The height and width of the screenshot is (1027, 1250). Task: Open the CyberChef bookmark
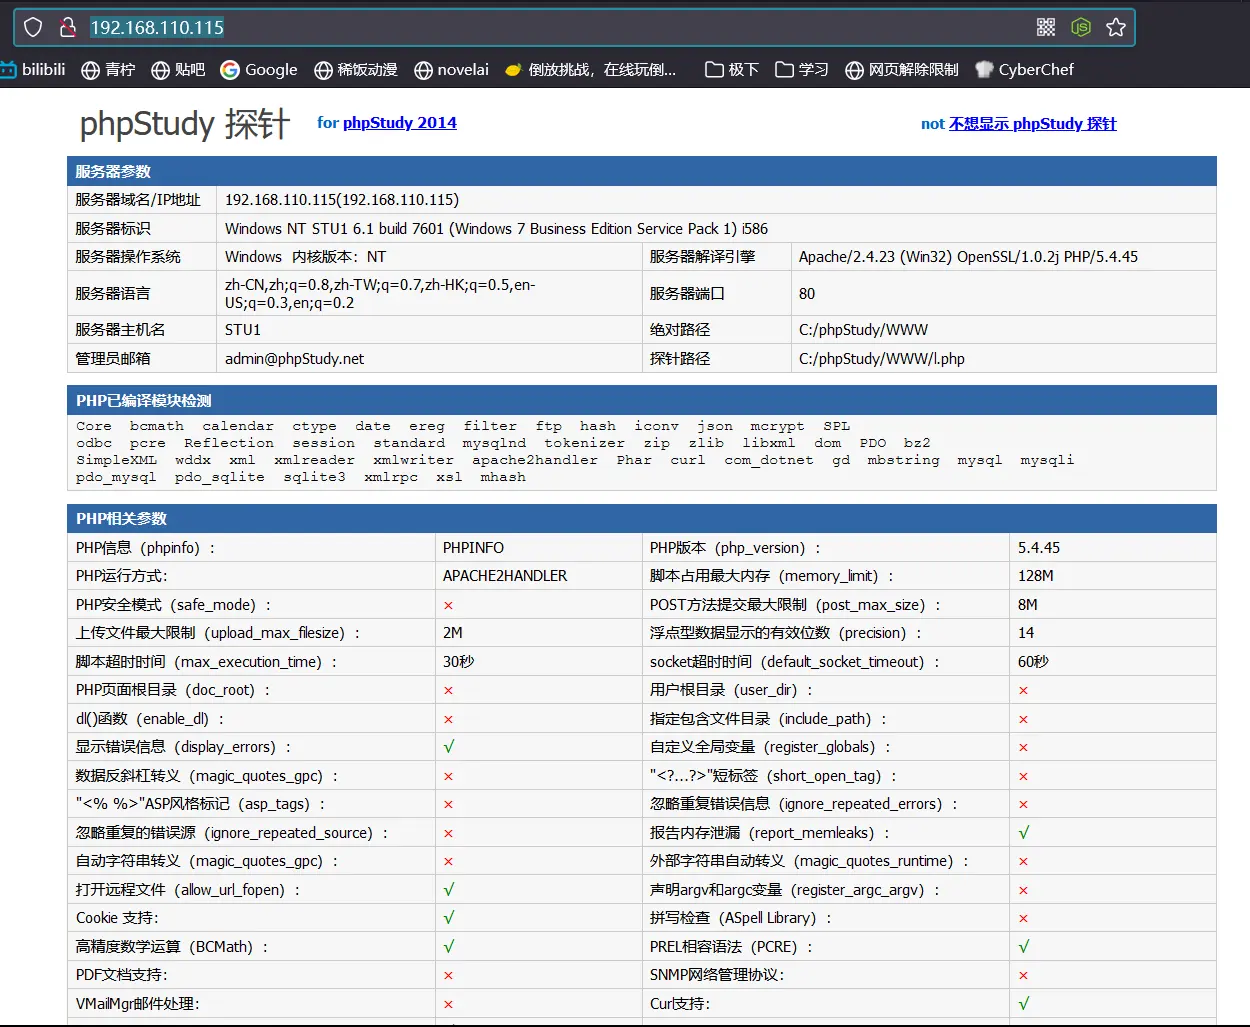(x=1024, y=69)
